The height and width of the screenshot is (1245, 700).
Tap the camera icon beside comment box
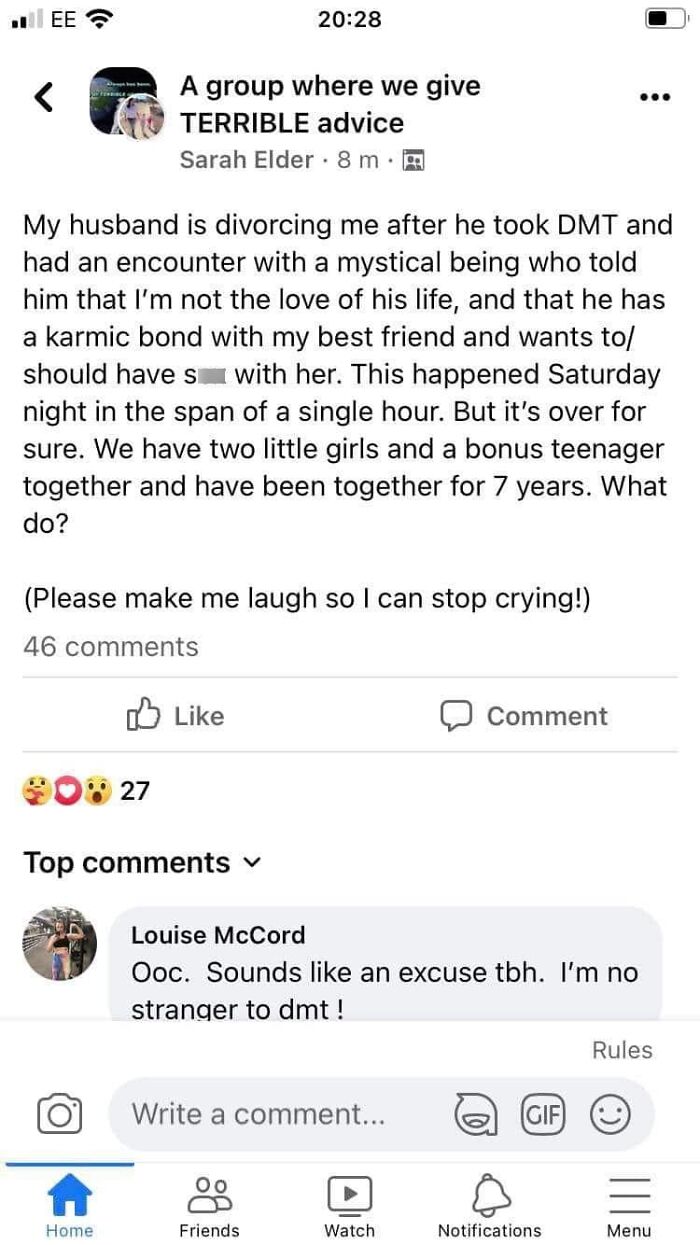click(59, 1114)
